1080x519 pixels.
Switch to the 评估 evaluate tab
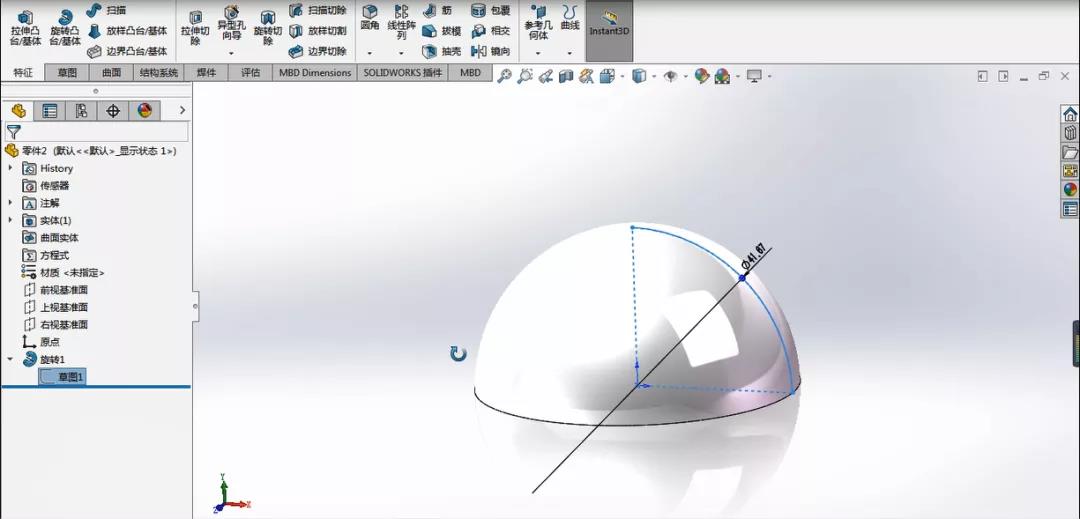tap(251, 72)
